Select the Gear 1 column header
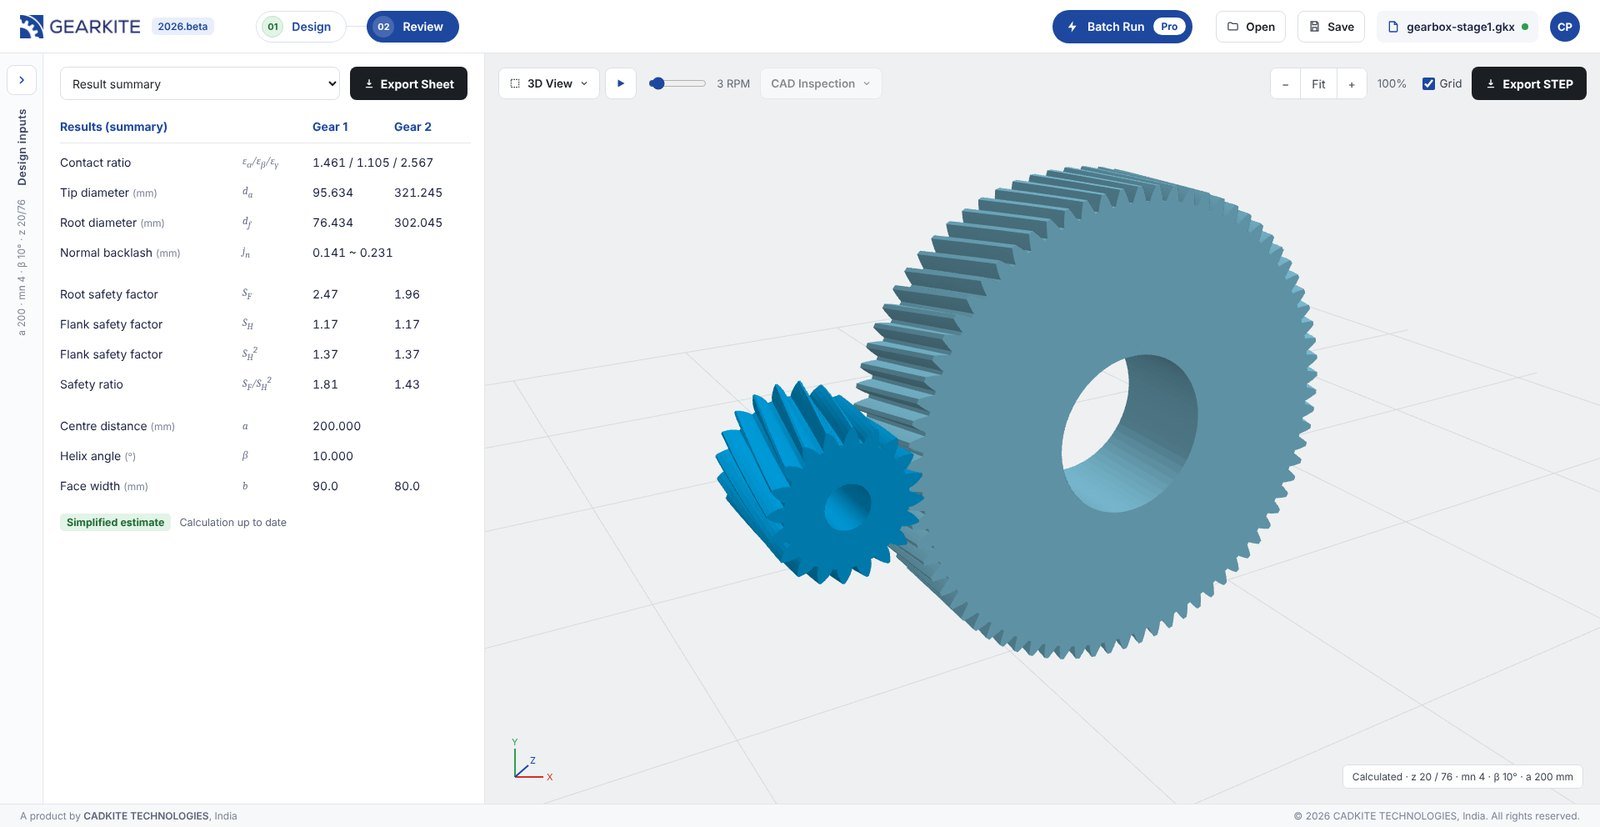This screenshot has width=1600, height=827. click(x=330, y=127)
